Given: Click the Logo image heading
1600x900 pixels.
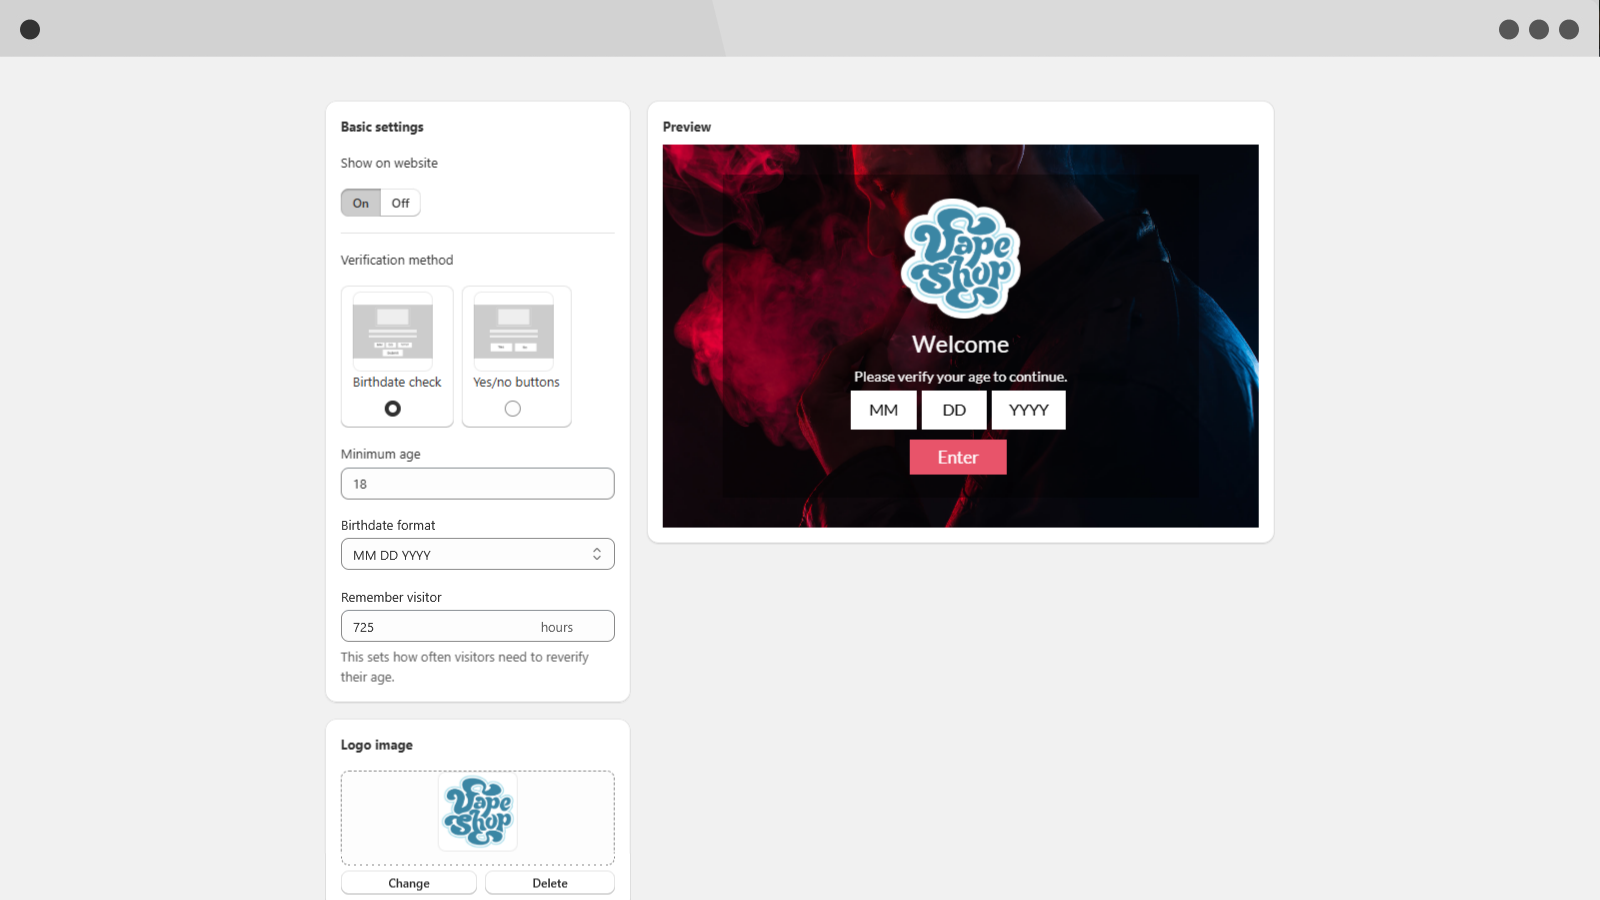Looking at the screenshot, I should [x=377, y=745].
